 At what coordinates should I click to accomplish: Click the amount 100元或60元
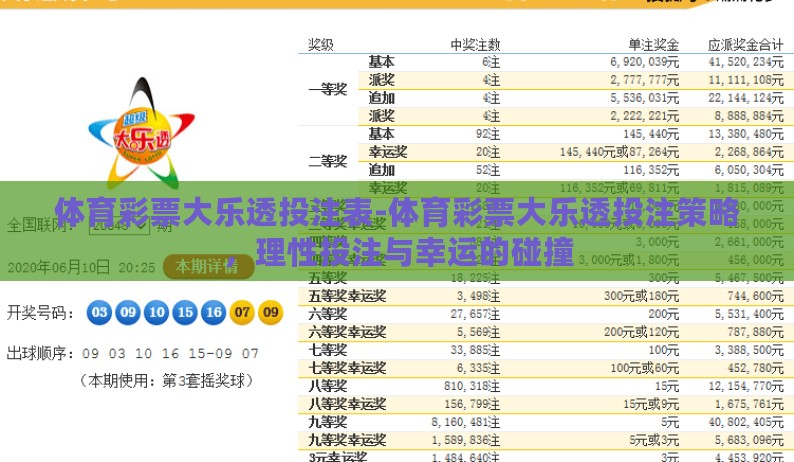click(x=645, y=368)
